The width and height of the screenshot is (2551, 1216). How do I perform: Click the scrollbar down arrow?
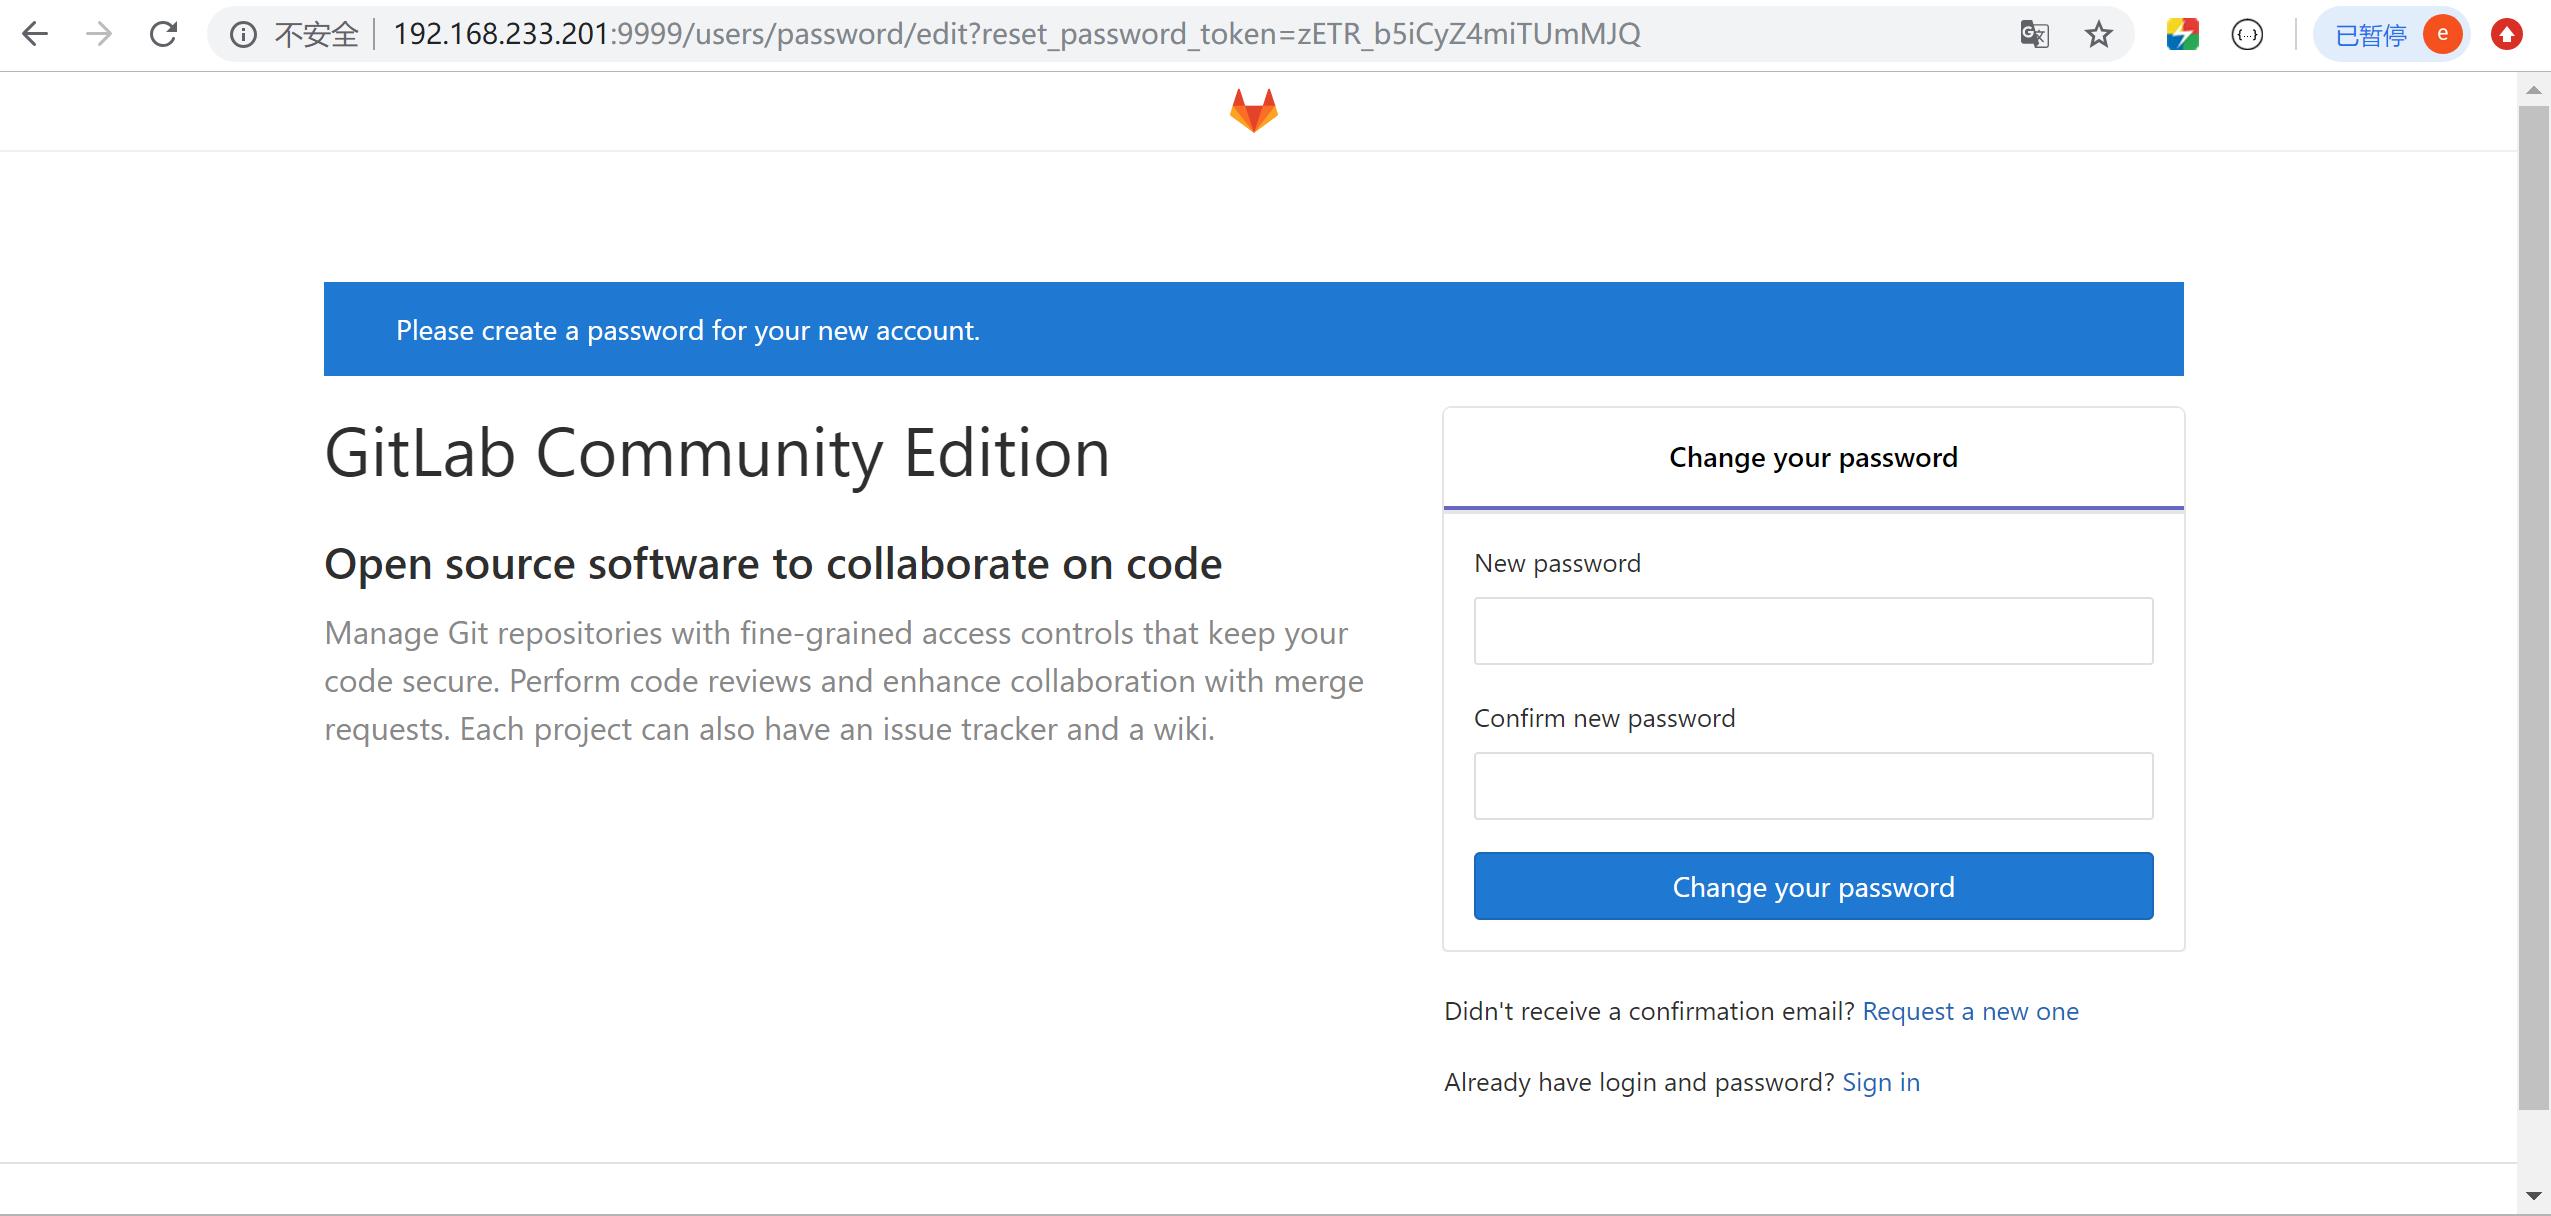[2533, 1195]
